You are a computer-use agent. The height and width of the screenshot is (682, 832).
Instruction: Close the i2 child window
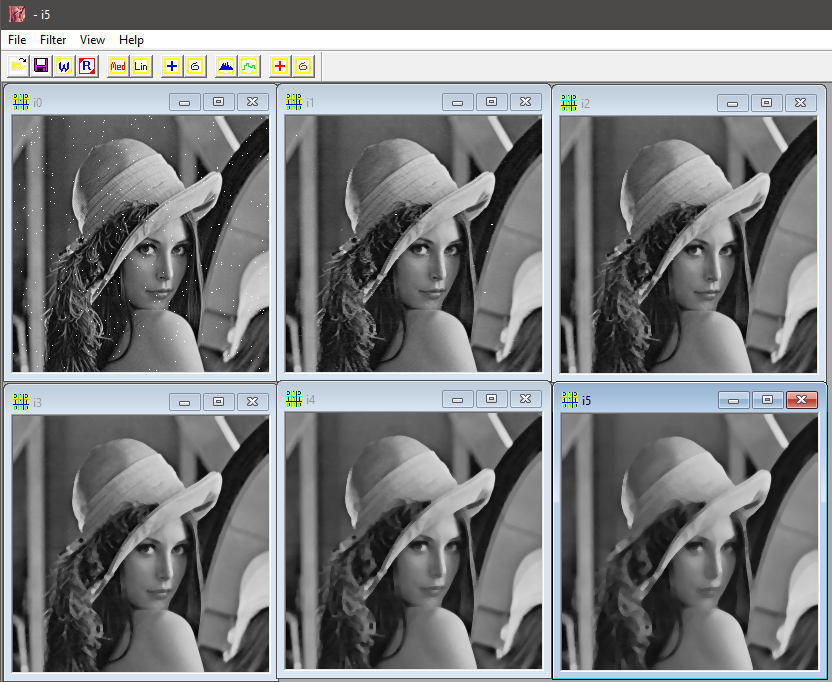coord(800,103)
